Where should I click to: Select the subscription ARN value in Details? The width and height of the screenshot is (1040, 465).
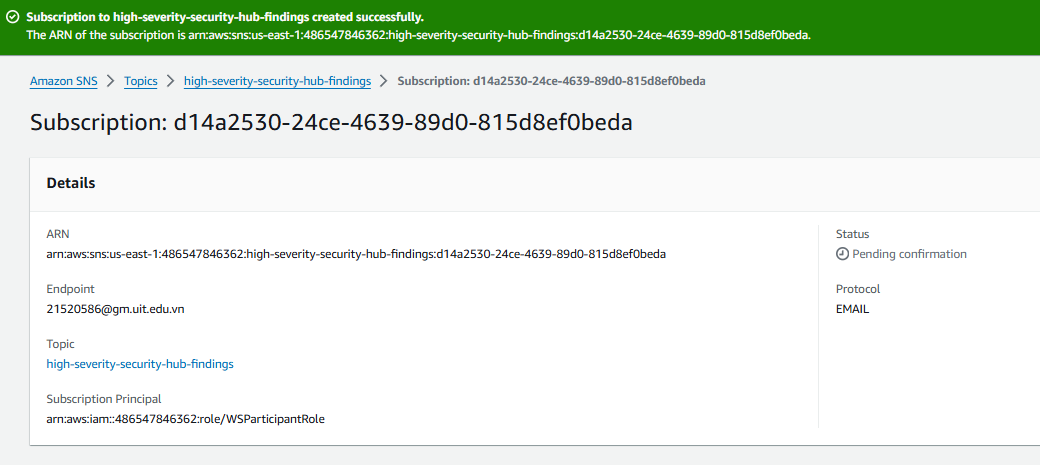pos(356,254)
